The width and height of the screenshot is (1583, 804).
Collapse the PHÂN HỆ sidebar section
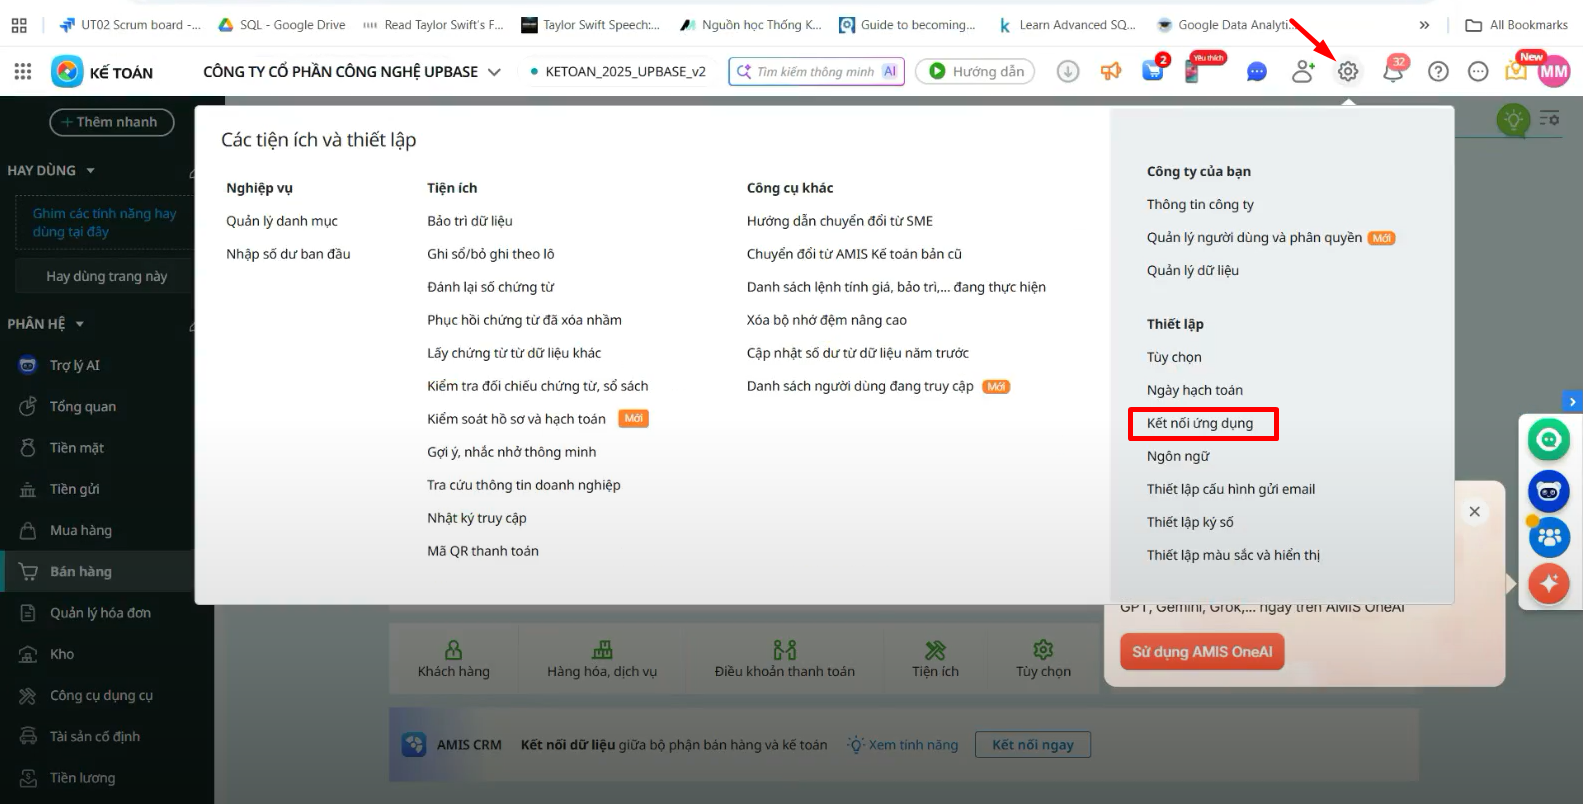[x=80, y=324]
